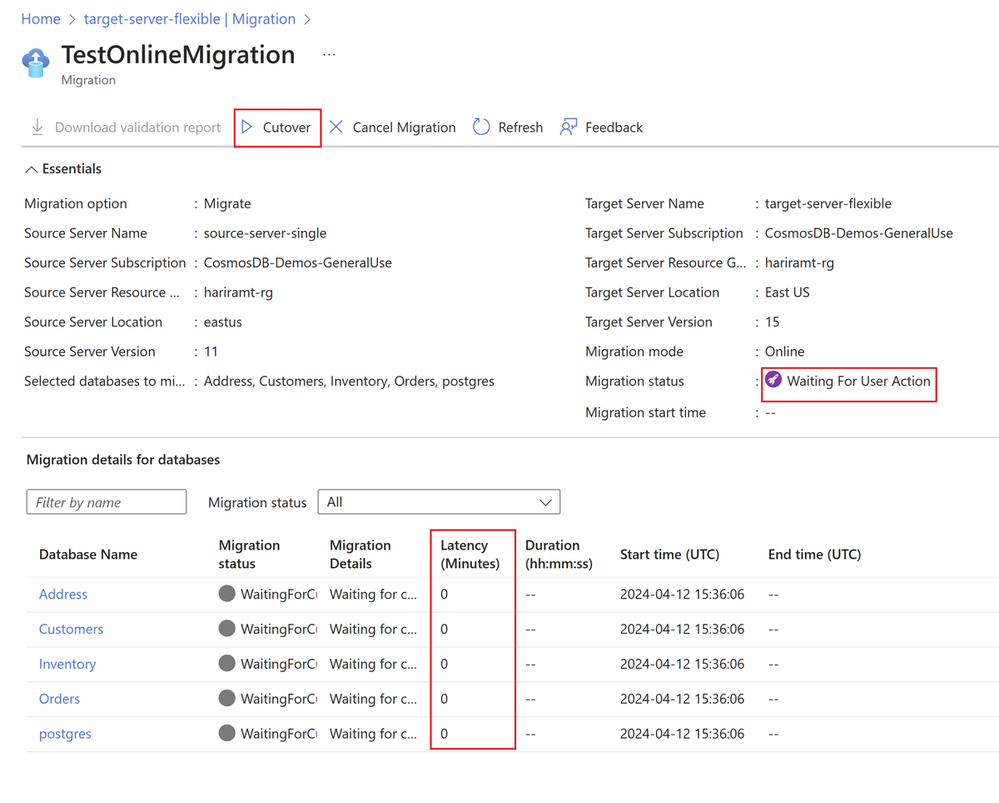Click the Online migration mode value

pos(784,352)
